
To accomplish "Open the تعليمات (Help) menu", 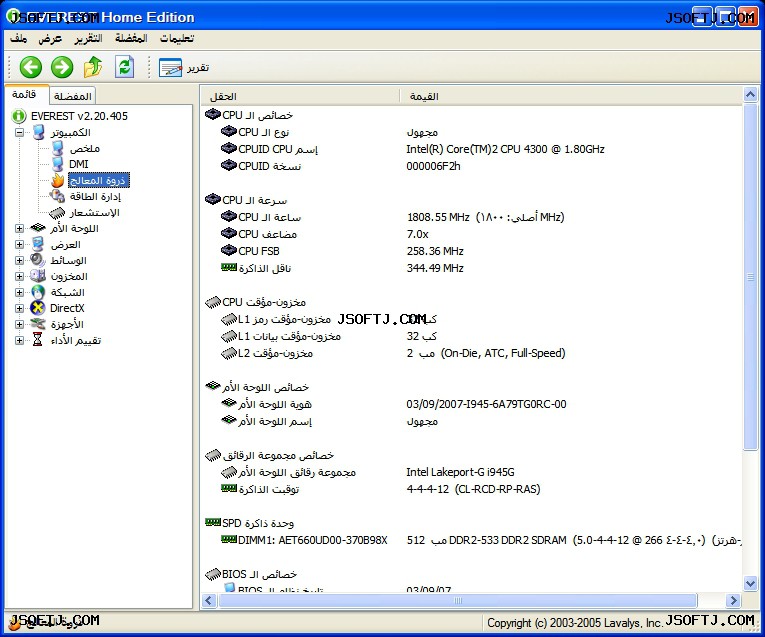I will [x=177, y=38].
